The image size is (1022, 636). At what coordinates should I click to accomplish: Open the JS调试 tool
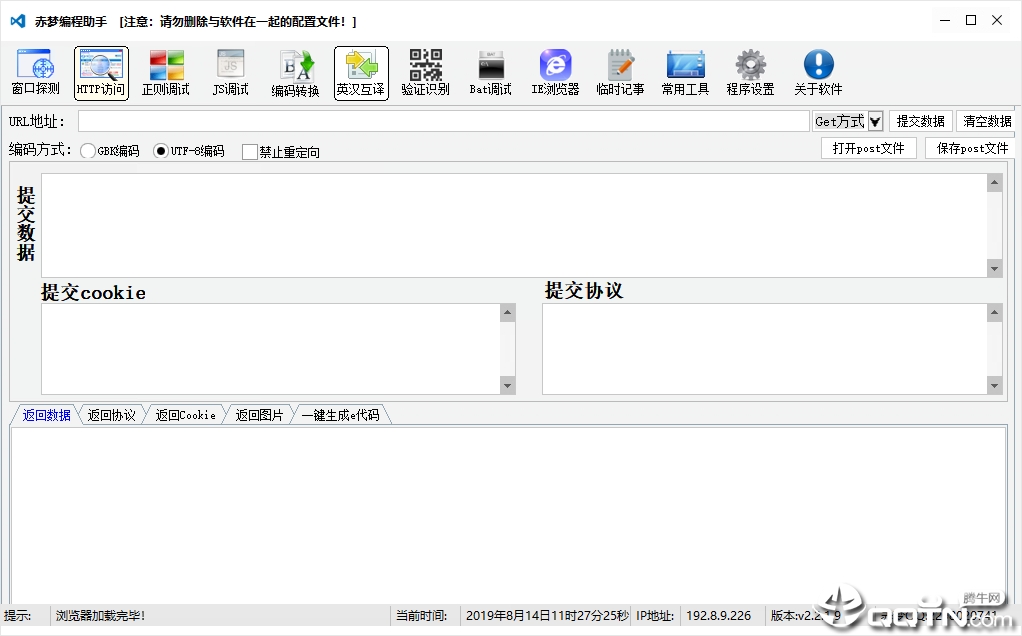point(231,72)
